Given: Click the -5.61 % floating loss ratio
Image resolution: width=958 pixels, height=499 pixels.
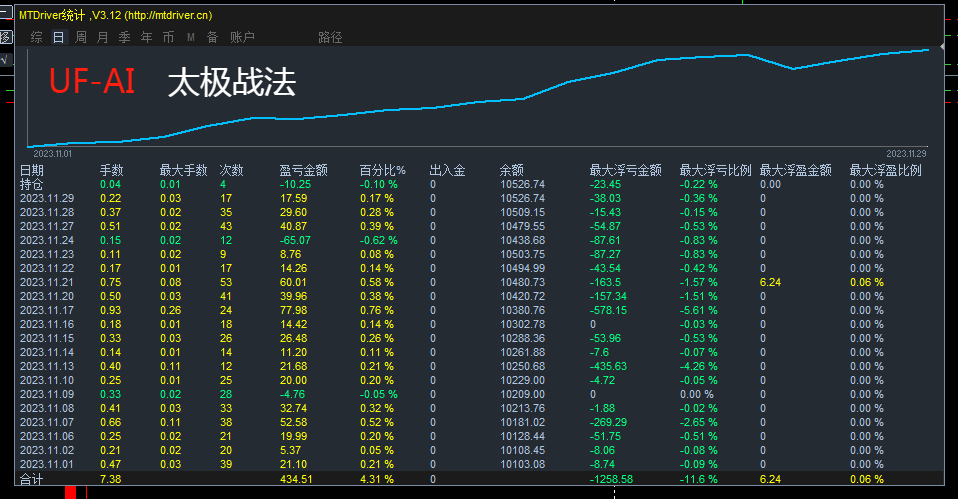Looking at the screenshot, I should pyautogui.click(x=699, y=311).
